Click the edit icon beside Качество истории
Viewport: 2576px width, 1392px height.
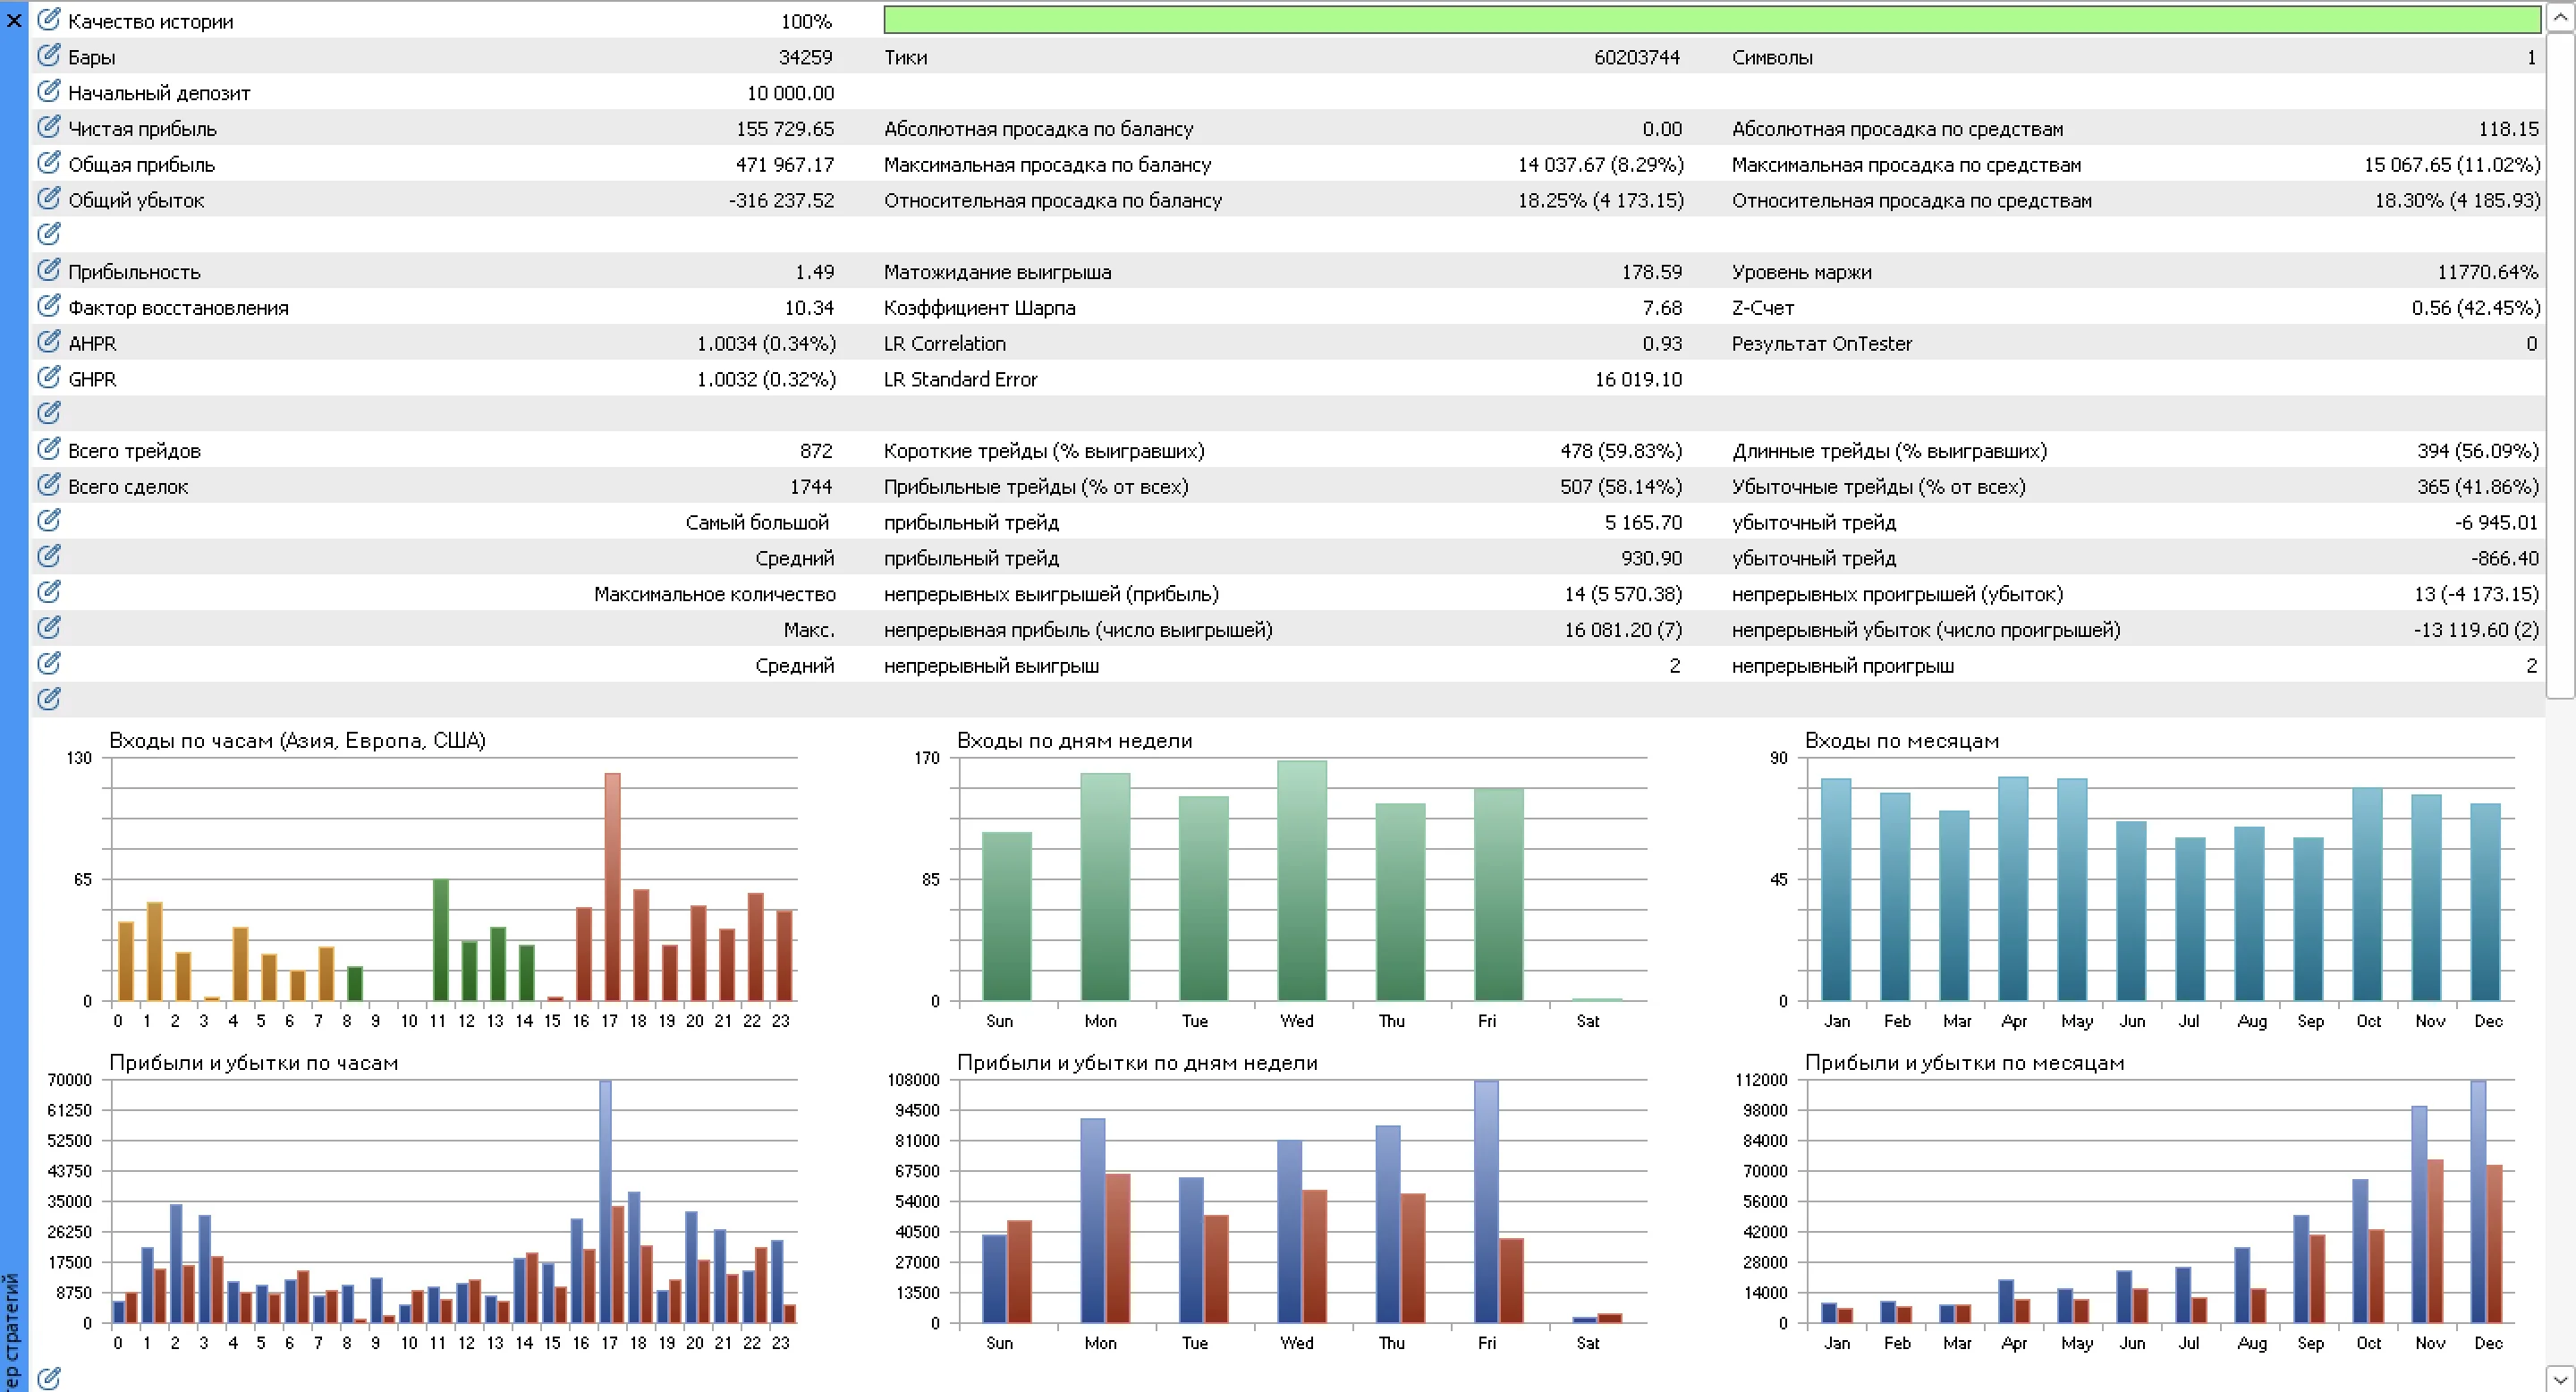pos(49,20)
